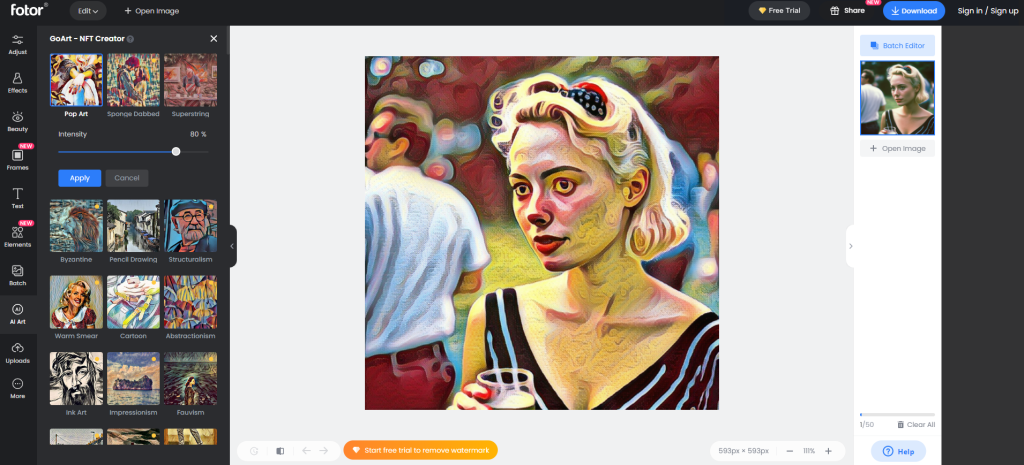This screenshot has width=1024, height=465.
Task: Select the original photo thumbnail in batch panel
Action: pyautogui.click(x=897, y=98)
